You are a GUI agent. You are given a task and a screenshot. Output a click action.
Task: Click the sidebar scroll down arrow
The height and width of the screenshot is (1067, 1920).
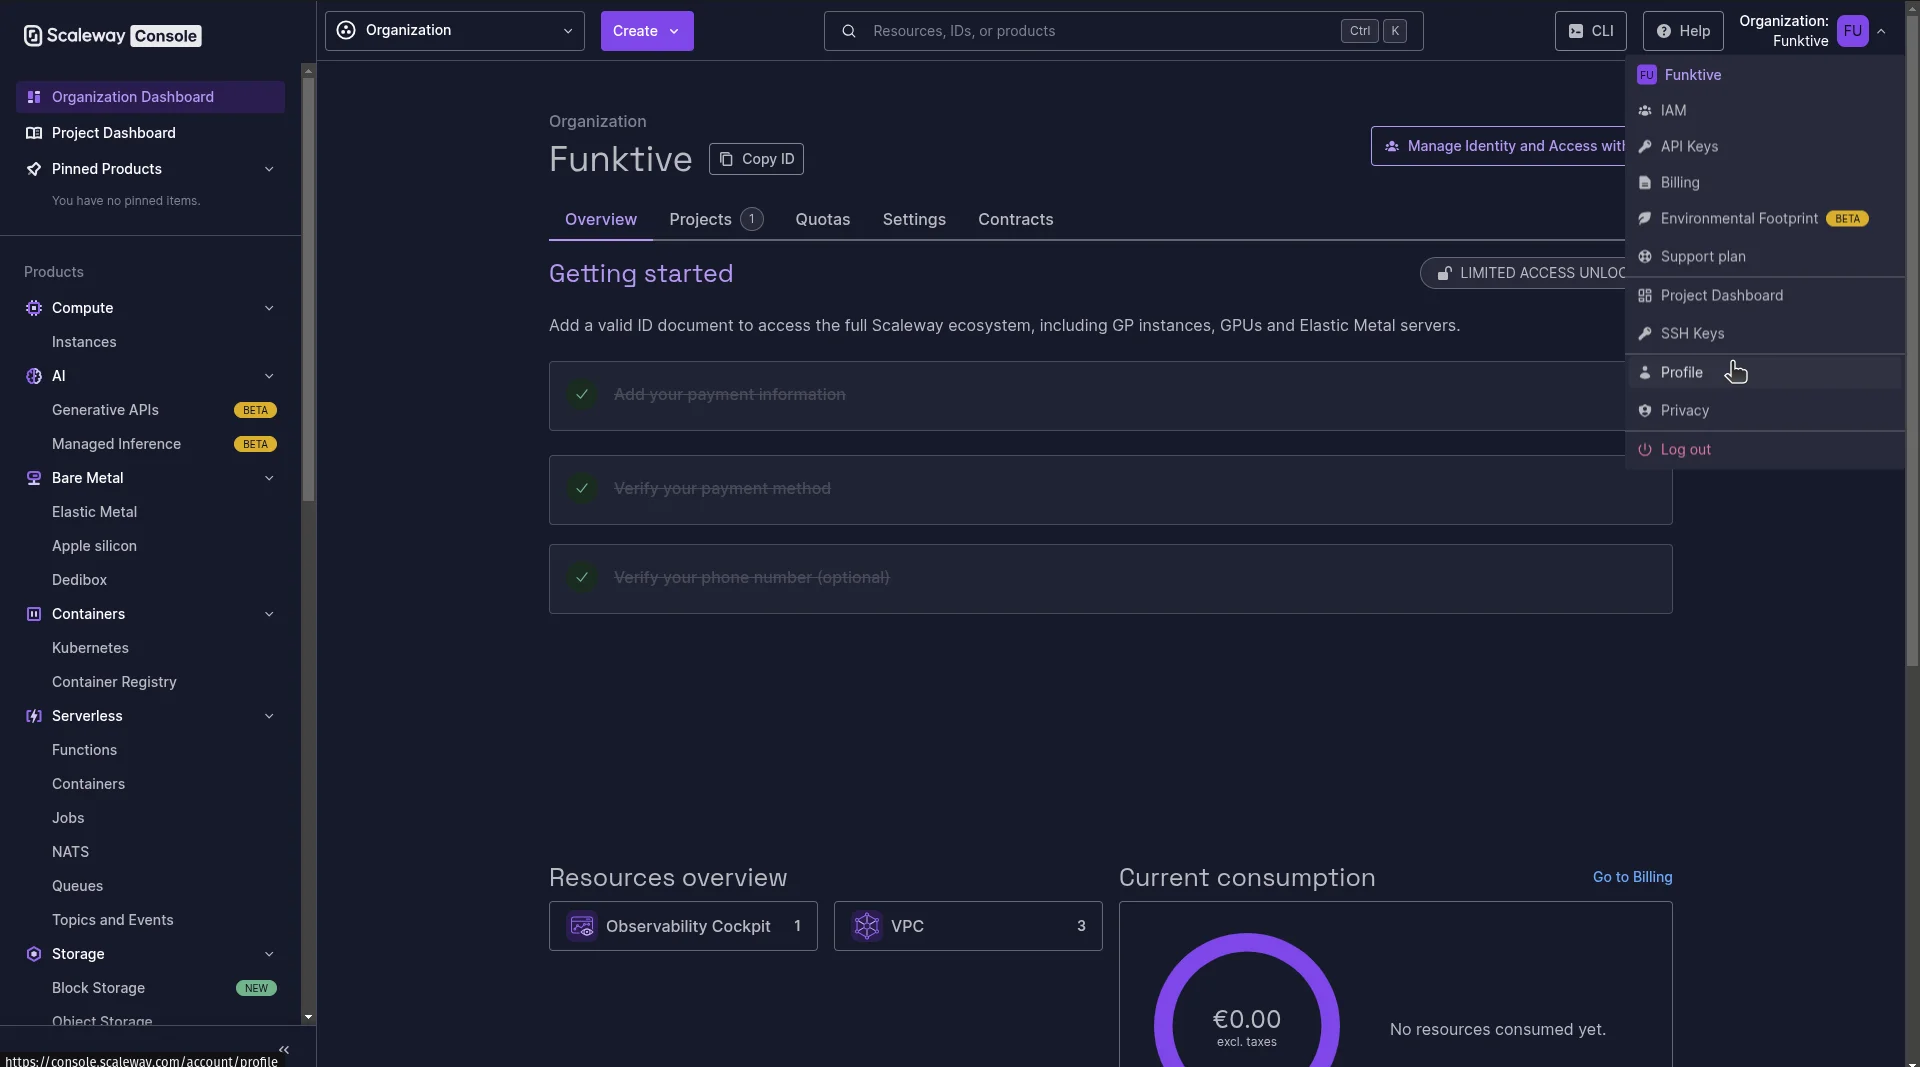(x=308, y=1017)
